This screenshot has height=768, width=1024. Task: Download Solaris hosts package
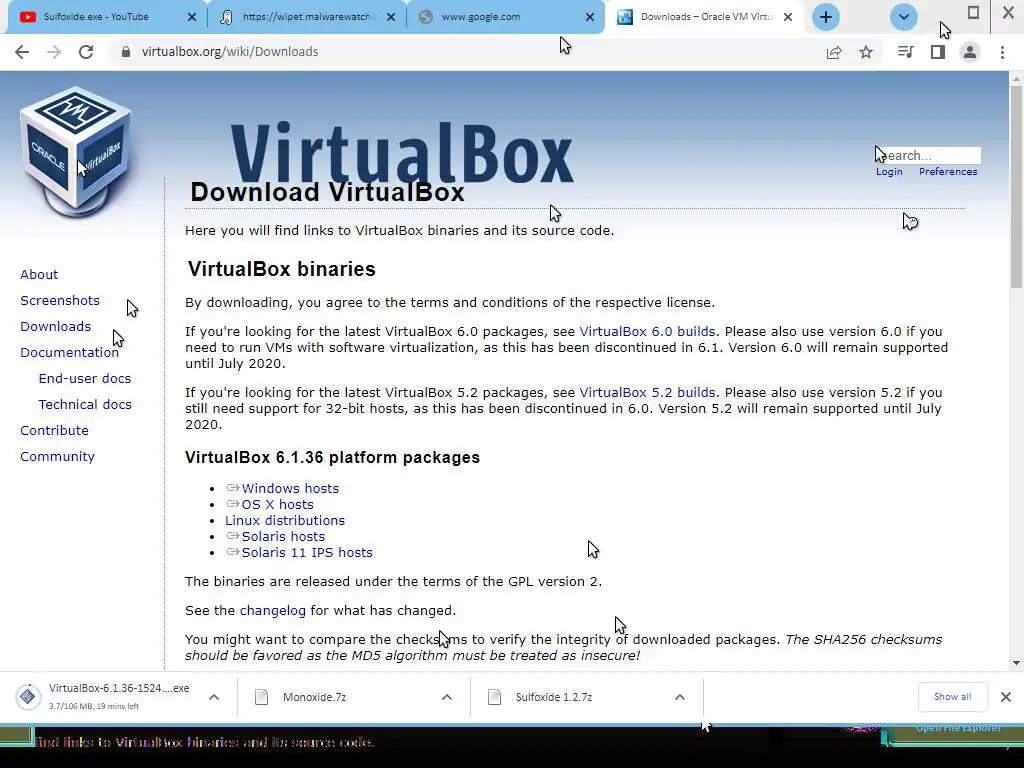click(283, 537)
